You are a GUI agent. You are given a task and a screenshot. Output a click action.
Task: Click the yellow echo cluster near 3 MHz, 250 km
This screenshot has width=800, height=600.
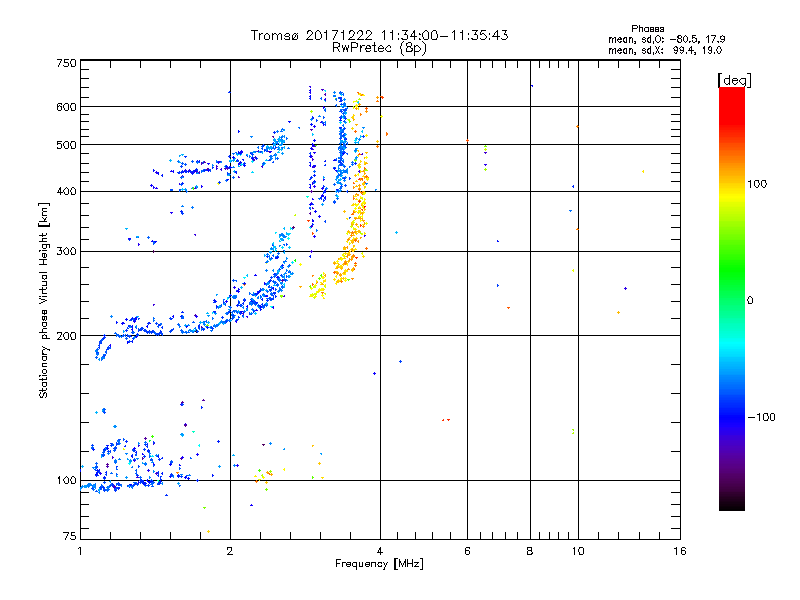pyautogui.click(x=318, y=287)
